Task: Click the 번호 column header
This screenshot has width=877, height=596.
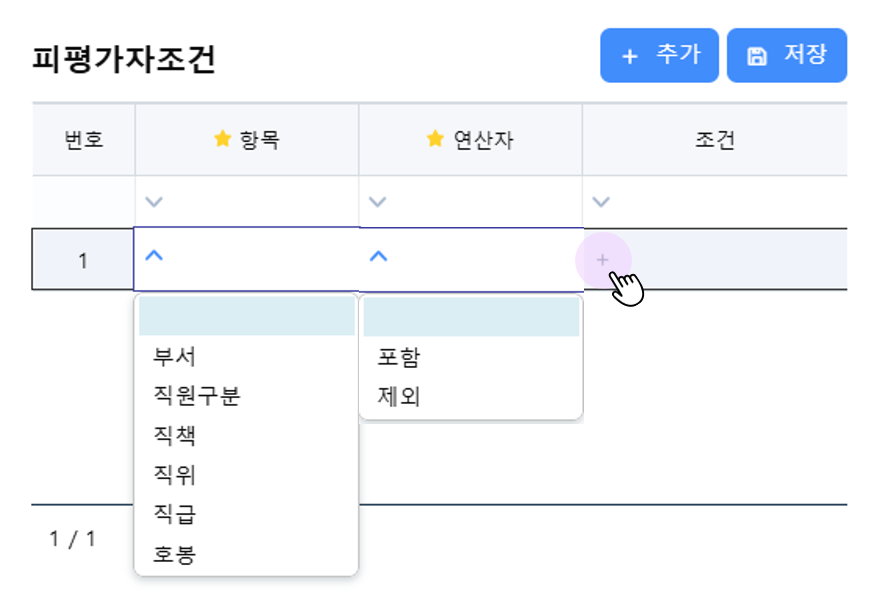Action: pos(83,140)
